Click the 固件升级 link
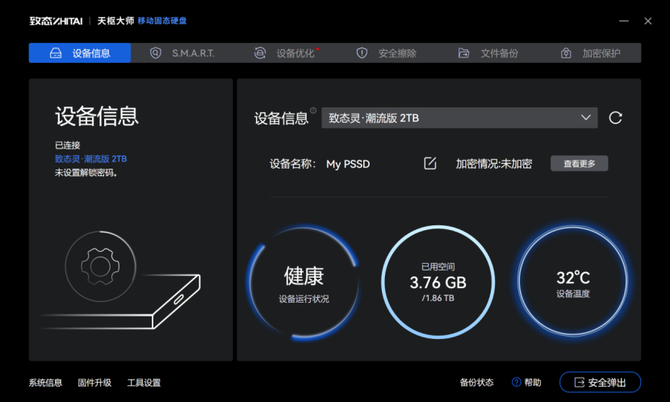The image size is (670, 402). point(94,382)
